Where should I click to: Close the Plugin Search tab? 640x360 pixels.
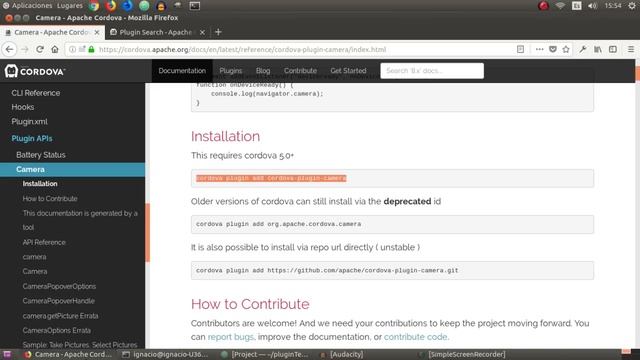[x=202, y=32]
